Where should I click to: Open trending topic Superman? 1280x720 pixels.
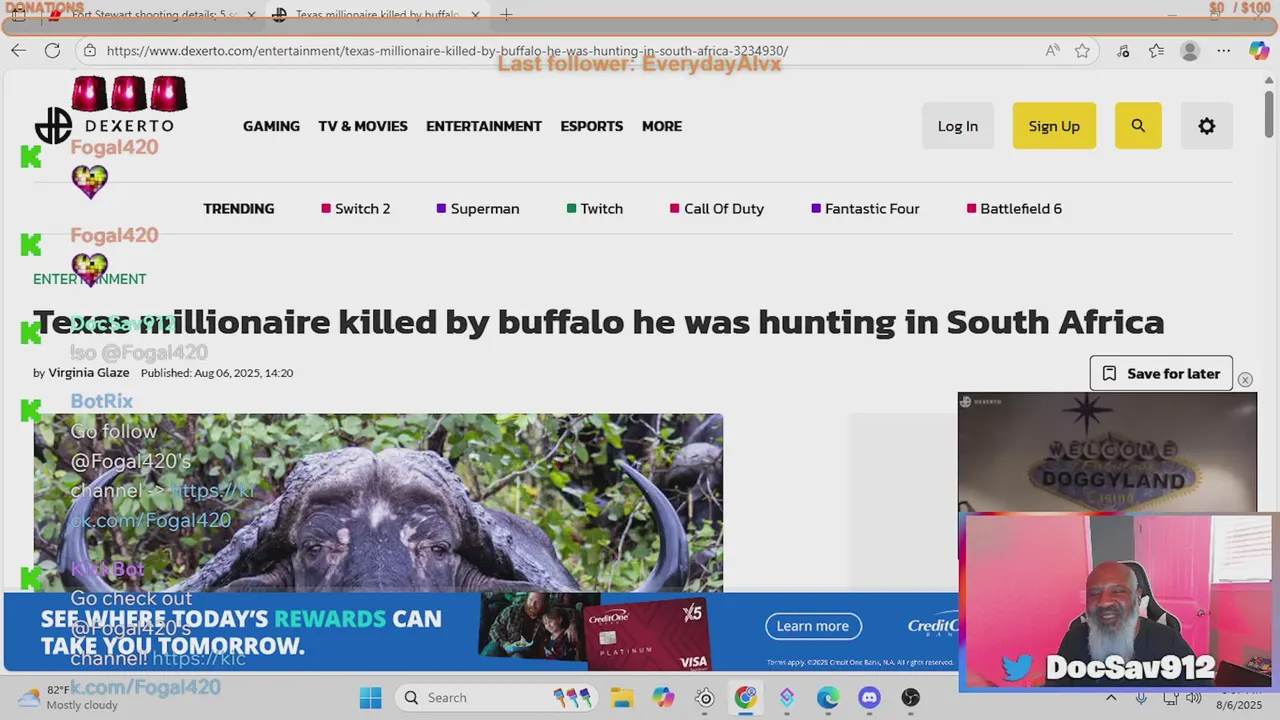point(478,209)
